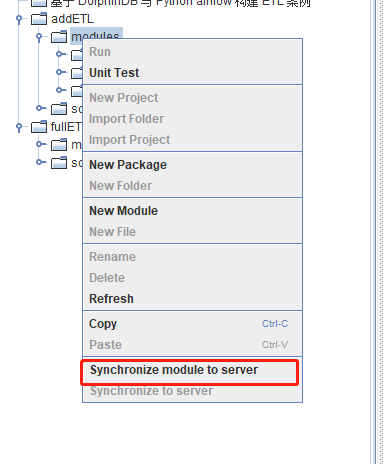
Task: Select Unit Test from context menu
Action: pos(192,73)
